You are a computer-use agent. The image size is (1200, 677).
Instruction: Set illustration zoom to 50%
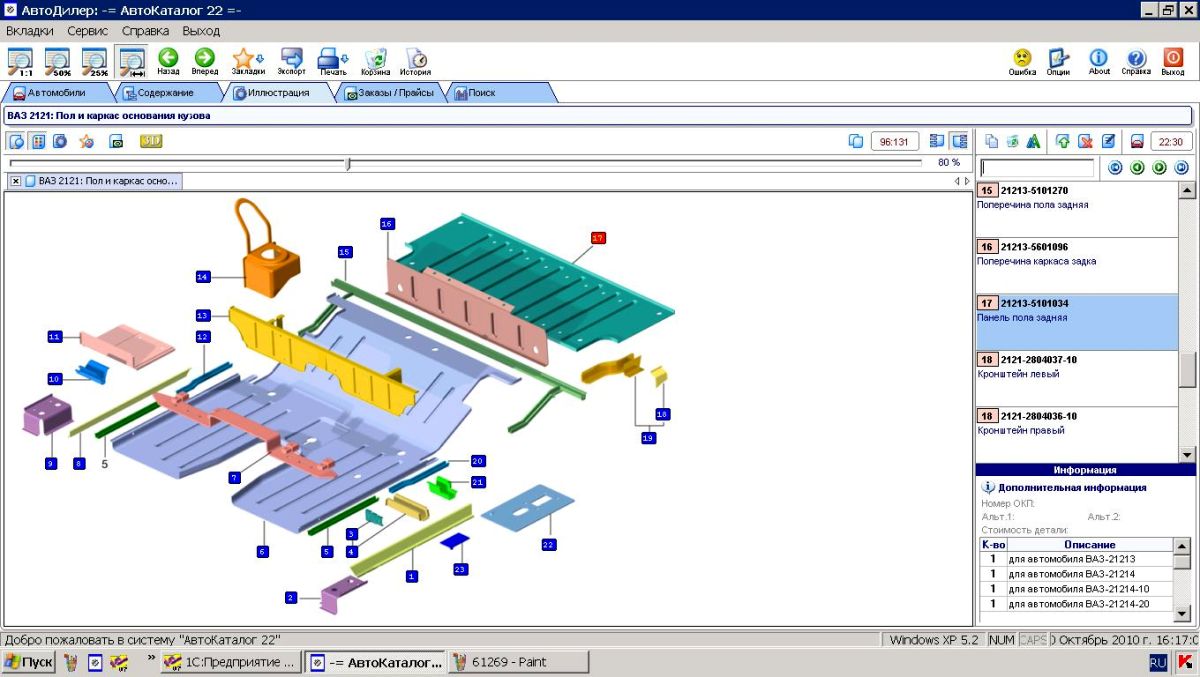(x=57, y=62)
